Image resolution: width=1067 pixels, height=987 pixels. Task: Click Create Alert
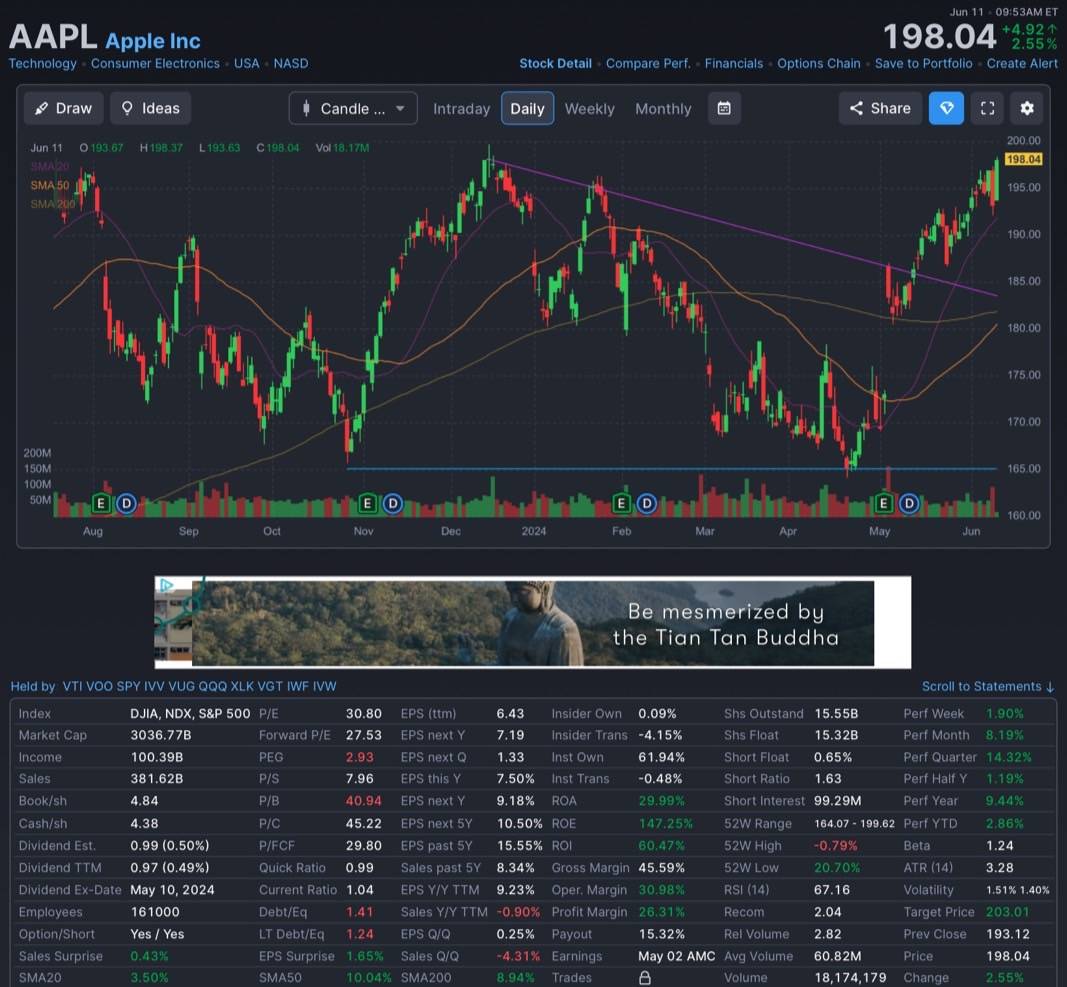(1022, 63)
